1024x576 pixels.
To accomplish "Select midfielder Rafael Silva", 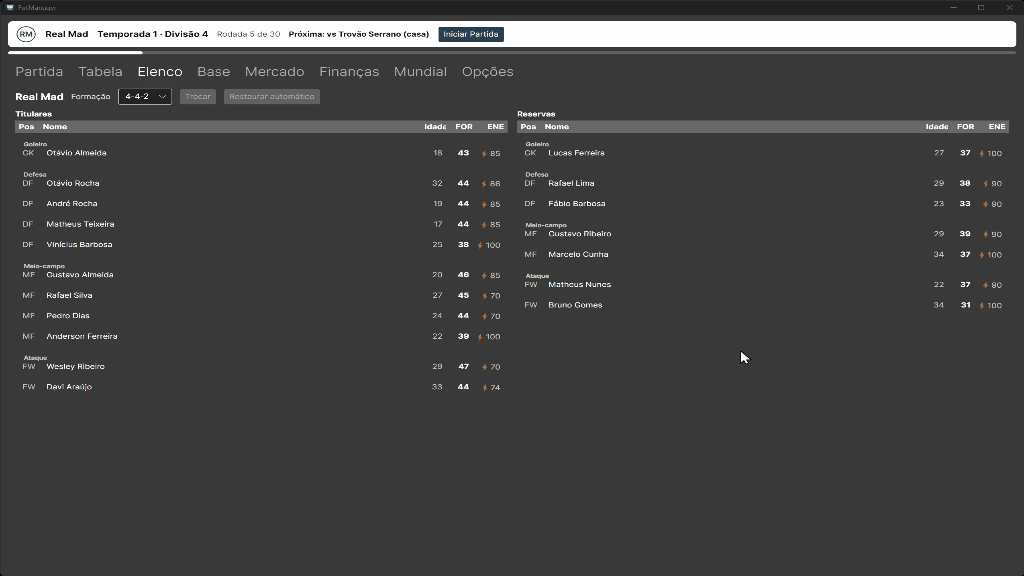I will point(261,295).
